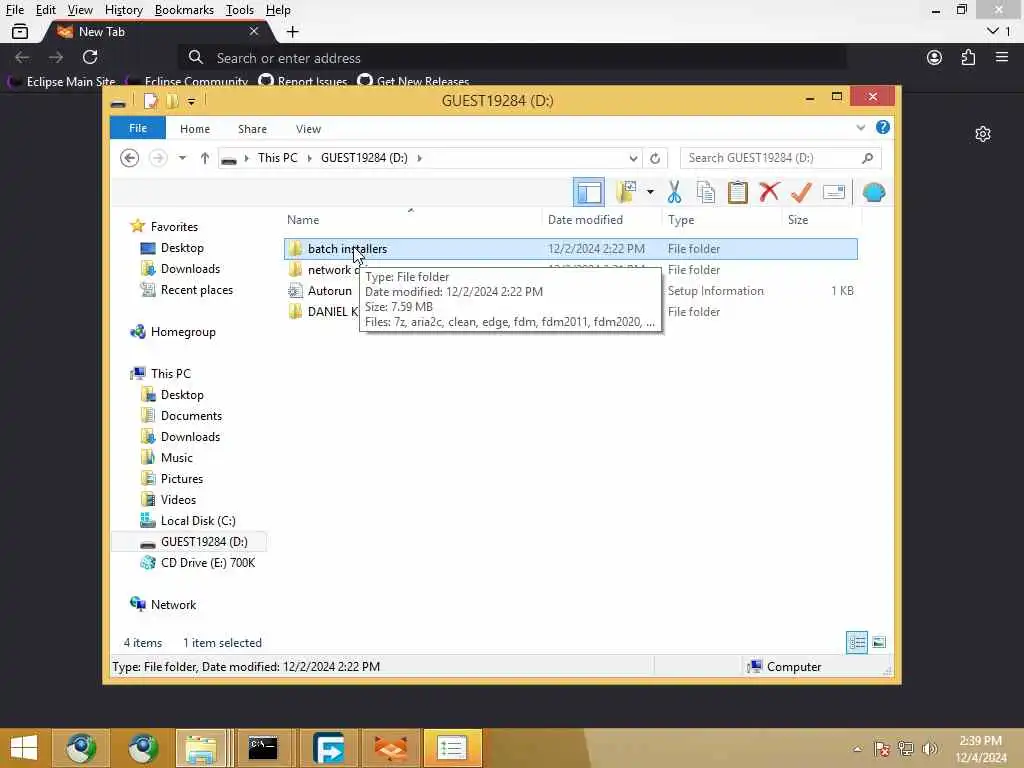Viewport: 1024px width, 768px height.
Task: Sort by the Type column header
Action: point(721,220)
